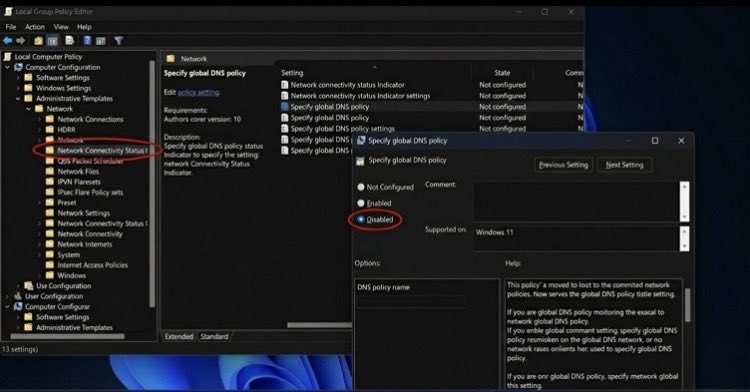Click the Next Setting button
750x392 pixels.
[624, 165]
